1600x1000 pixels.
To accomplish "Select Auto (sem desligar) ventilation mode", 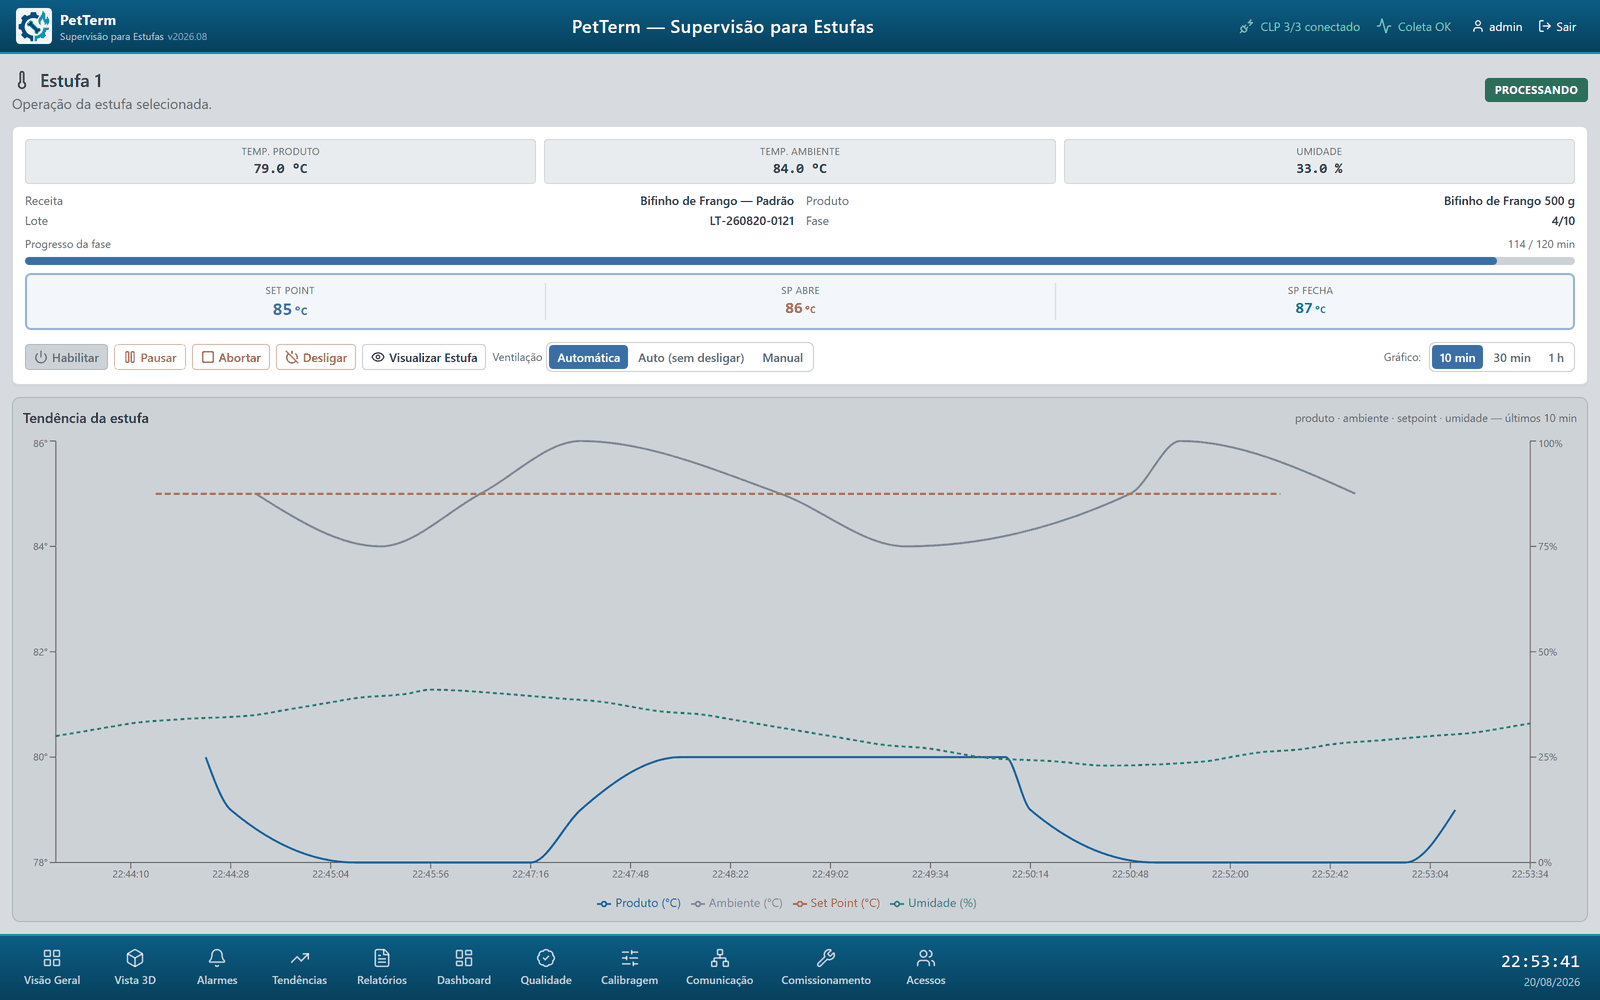I will (x=691, y=358).
